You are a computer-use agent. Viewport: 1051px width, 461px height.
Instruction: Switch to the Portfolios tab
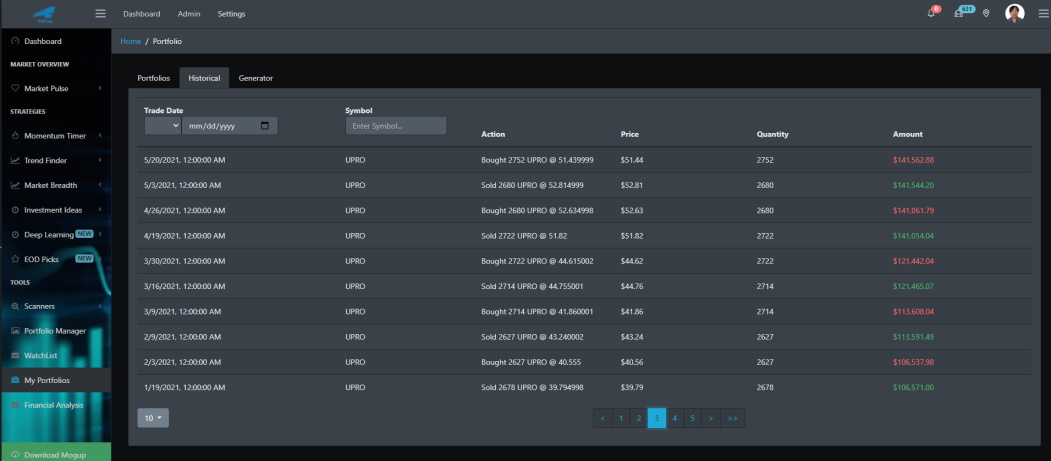tap(153, 78)
